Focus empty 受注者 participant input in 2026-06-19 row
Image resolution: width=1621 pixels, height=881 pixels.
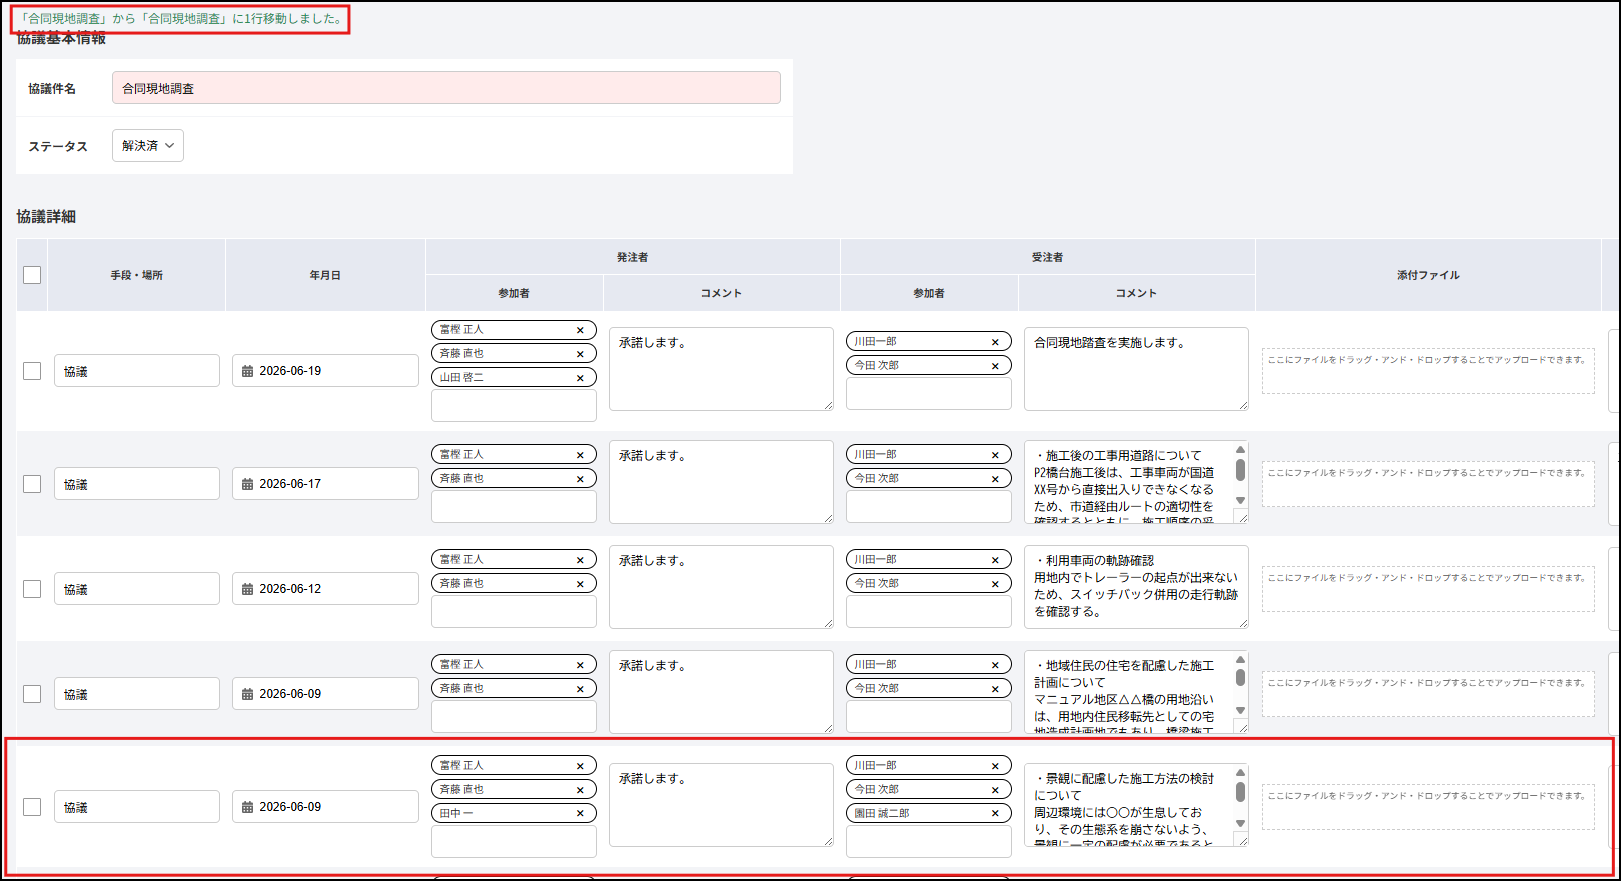(x=929, y=394)
